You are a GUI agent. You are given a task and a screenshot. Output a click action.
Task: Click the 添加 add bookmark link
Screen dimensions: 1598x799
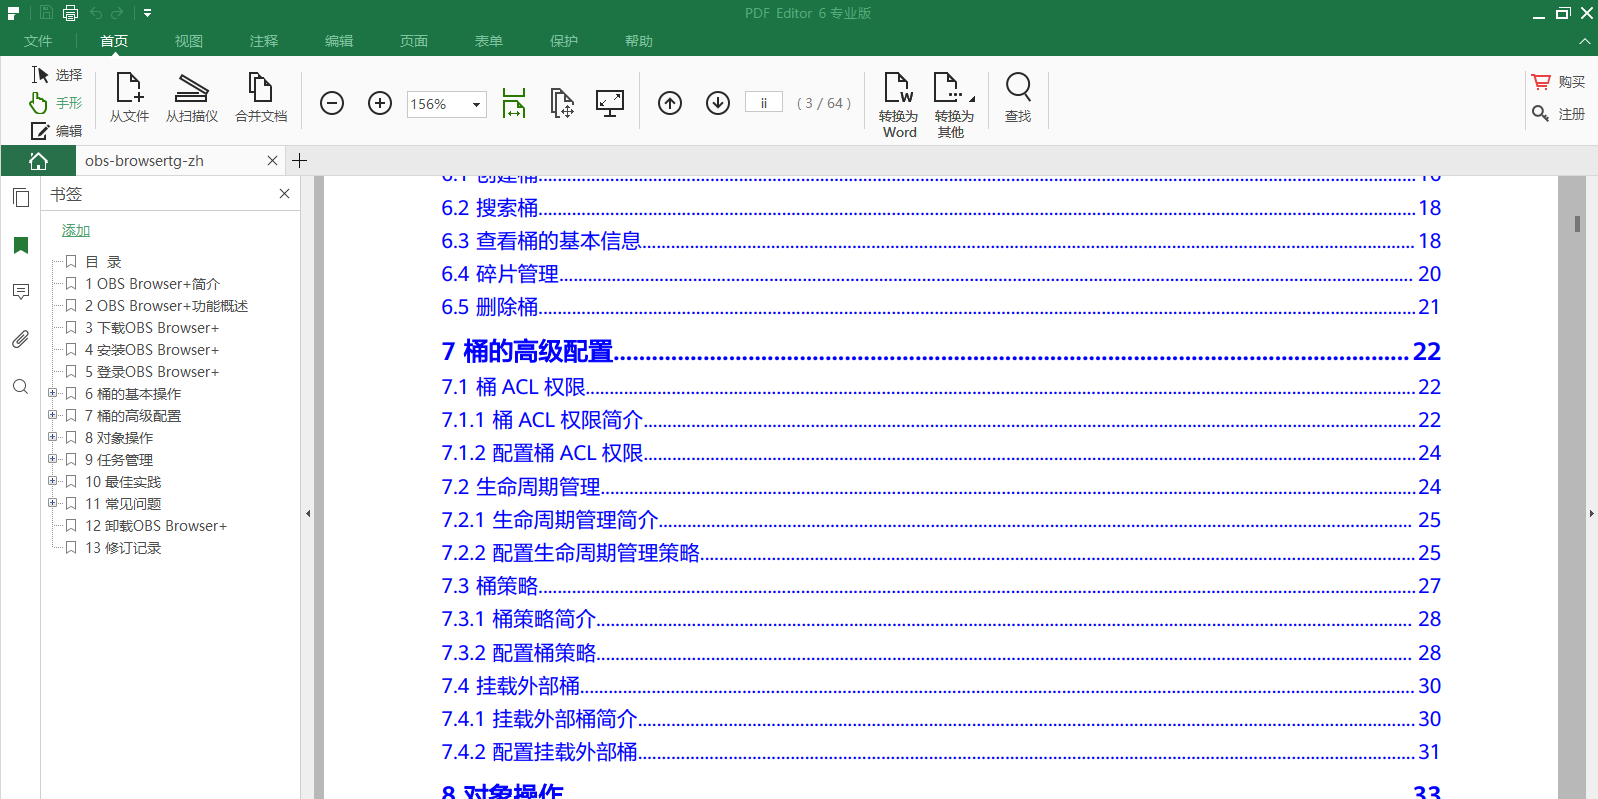pyautogui.click(x=76, y=230)
